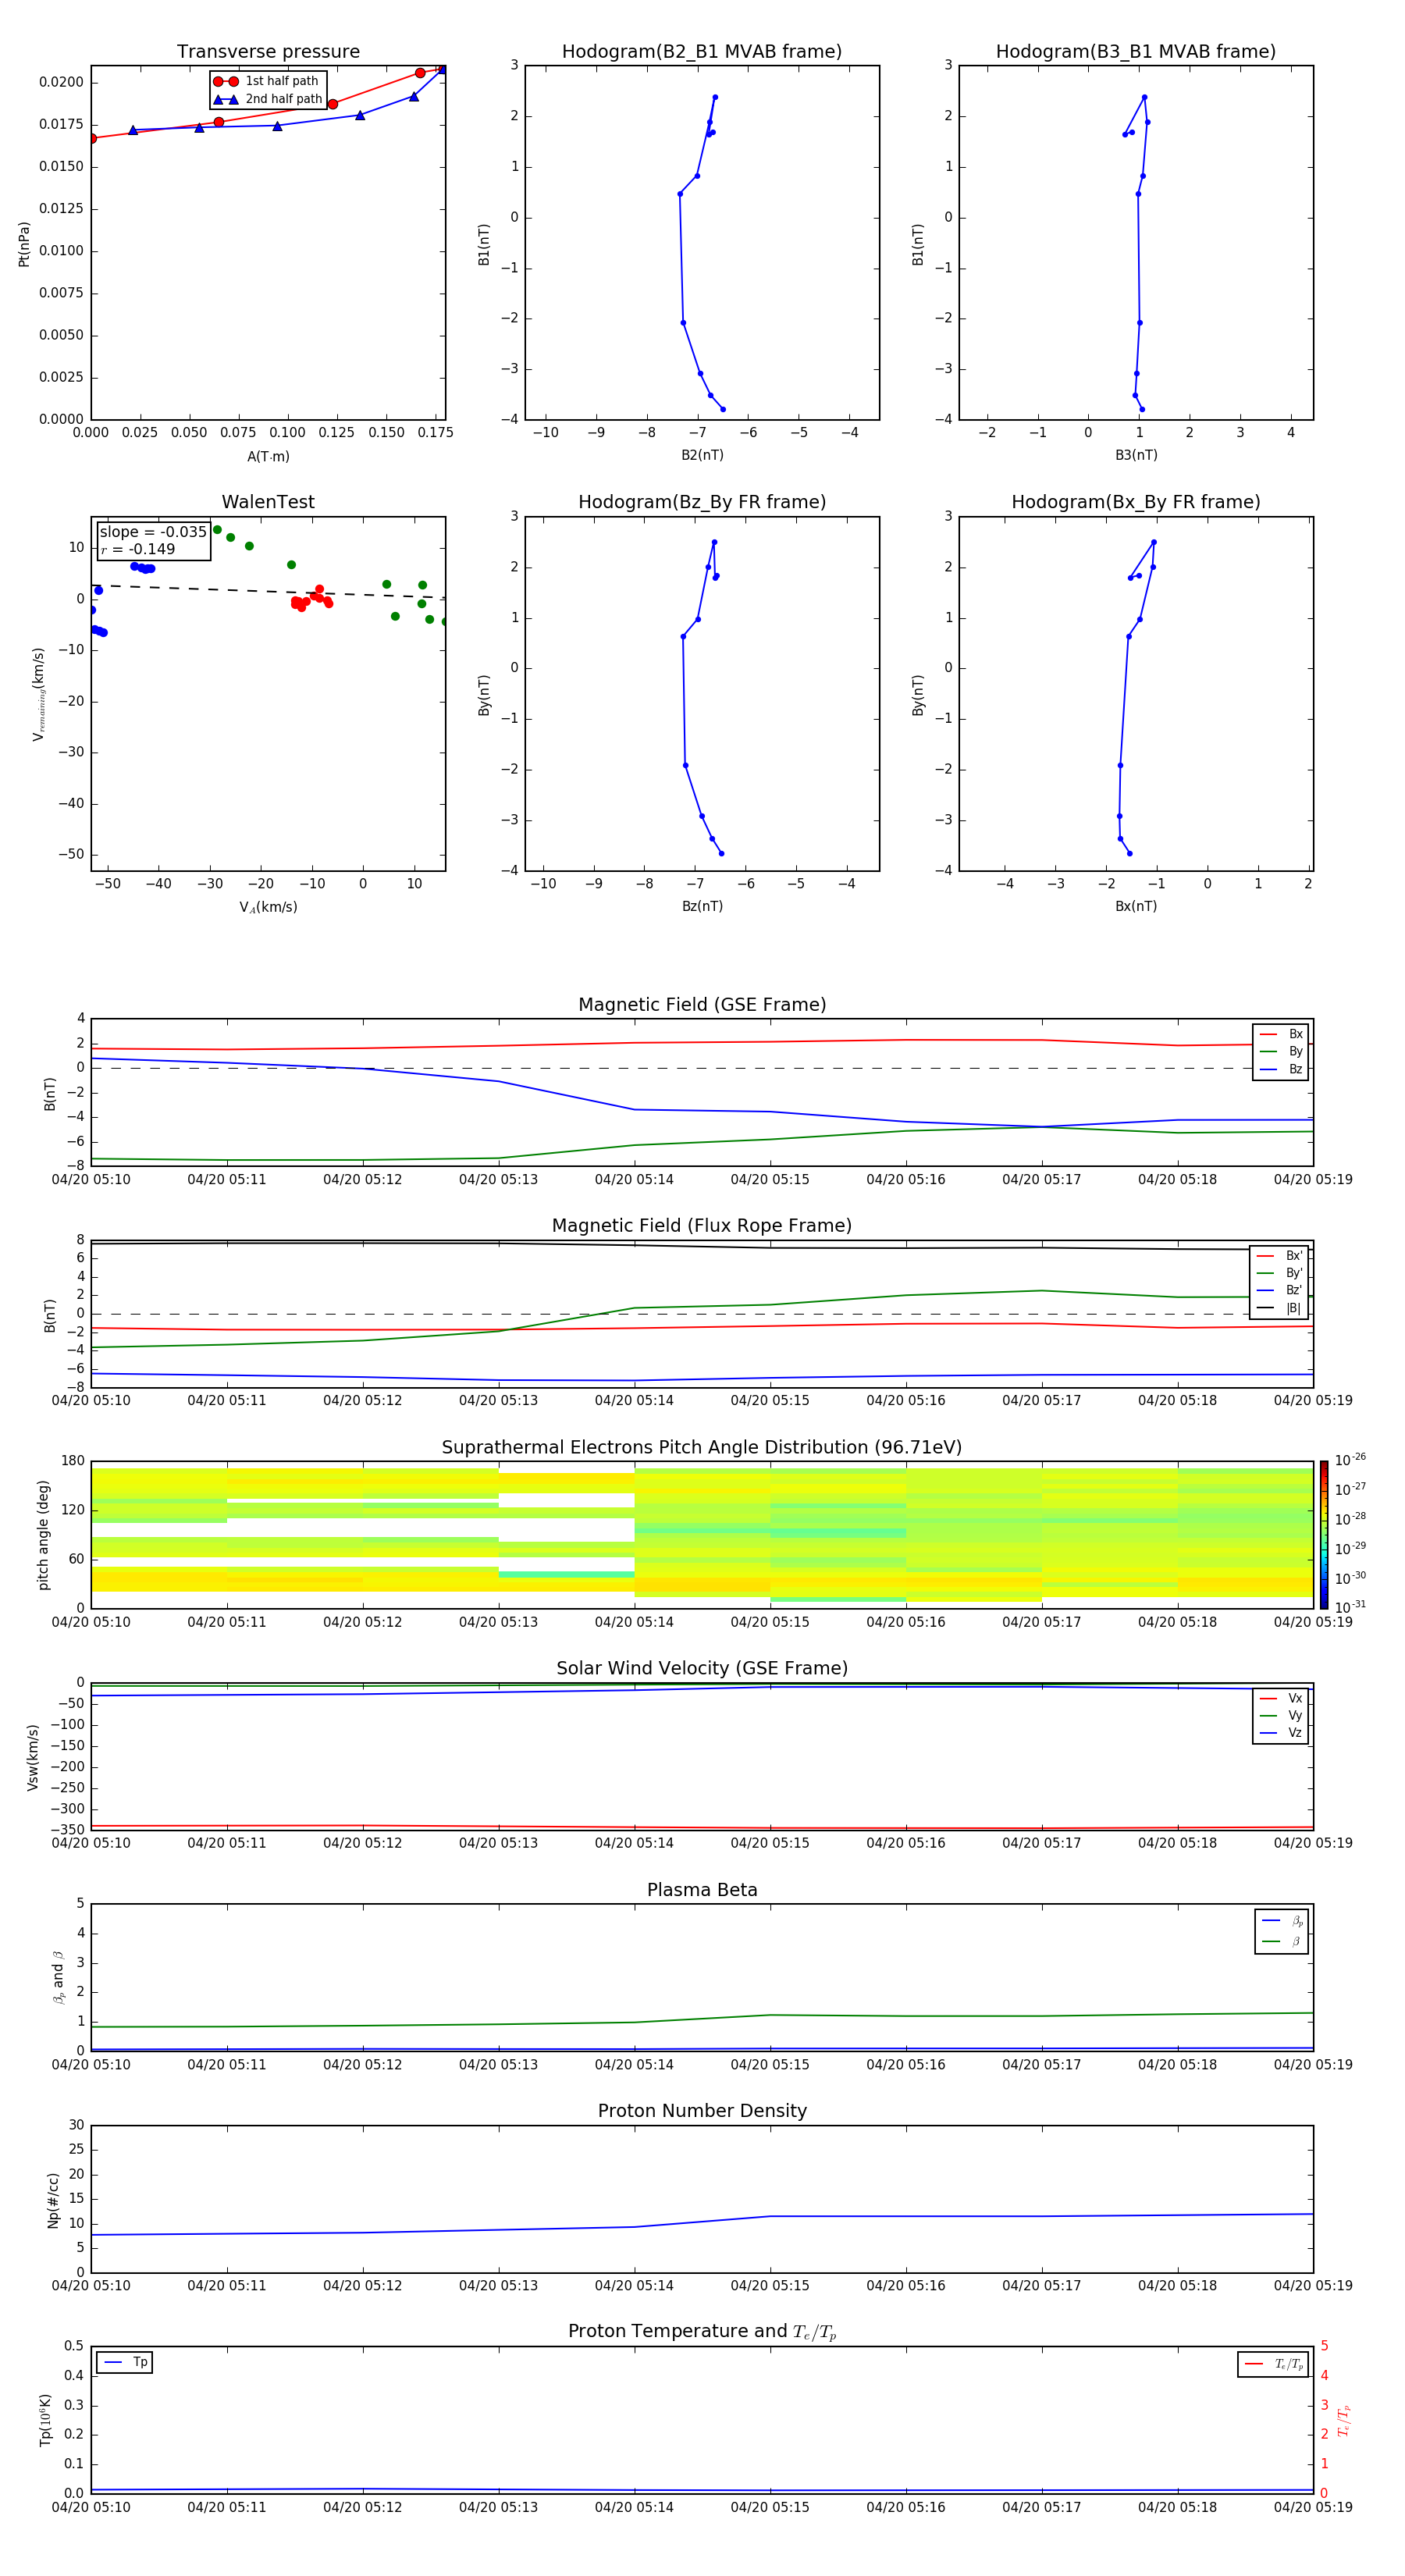Screen dimensions: 1405x2576
Task: Click the "Bz'" legend entry in Flux Rope plot
Action: [x=1280, y=1291]
